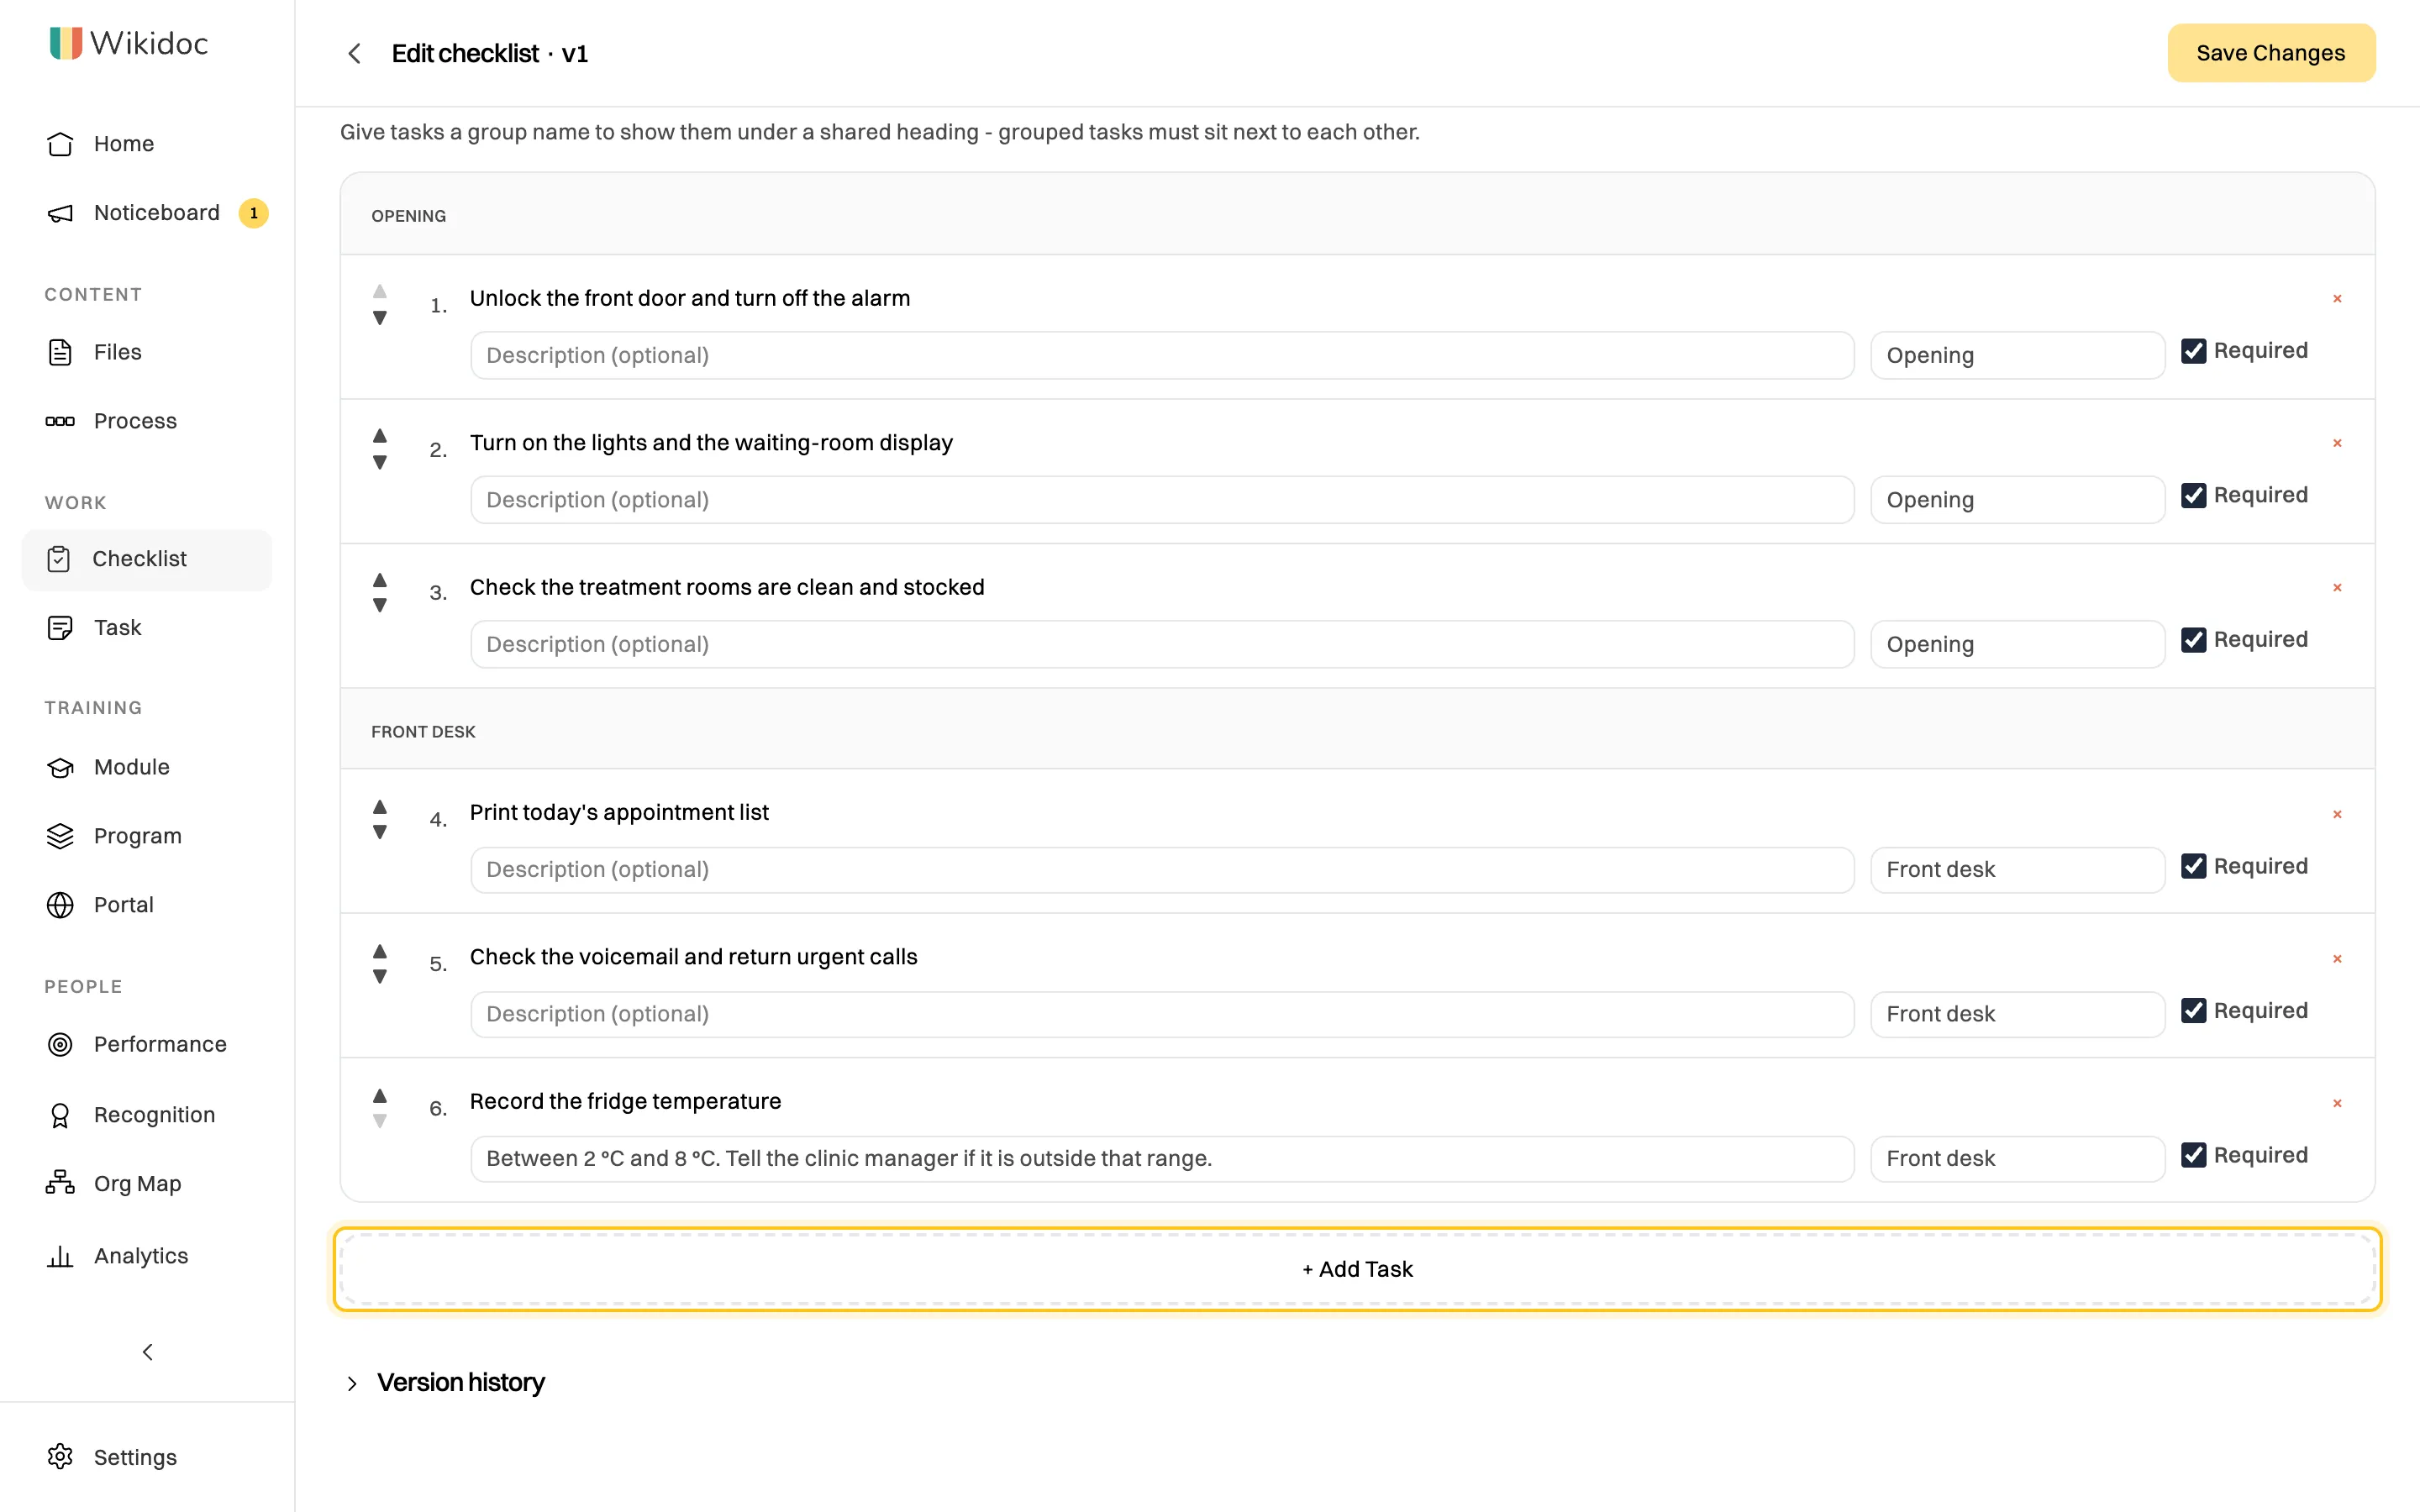
Task: Uncheck Required for the lights task
Action: pos(2193,496)
